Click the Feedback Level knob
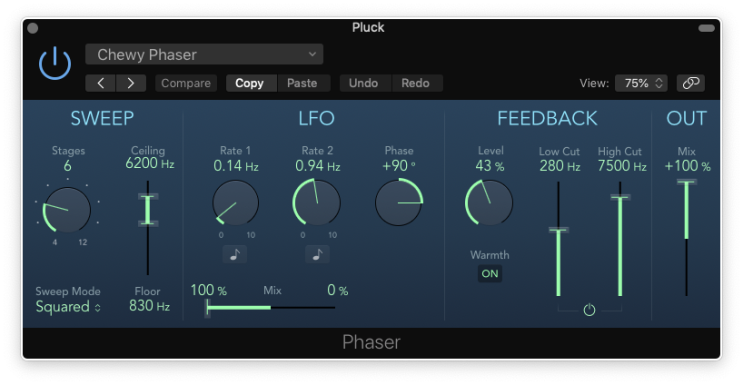The height and width of the screenshot is (385, 743). [x=489, y=202]
